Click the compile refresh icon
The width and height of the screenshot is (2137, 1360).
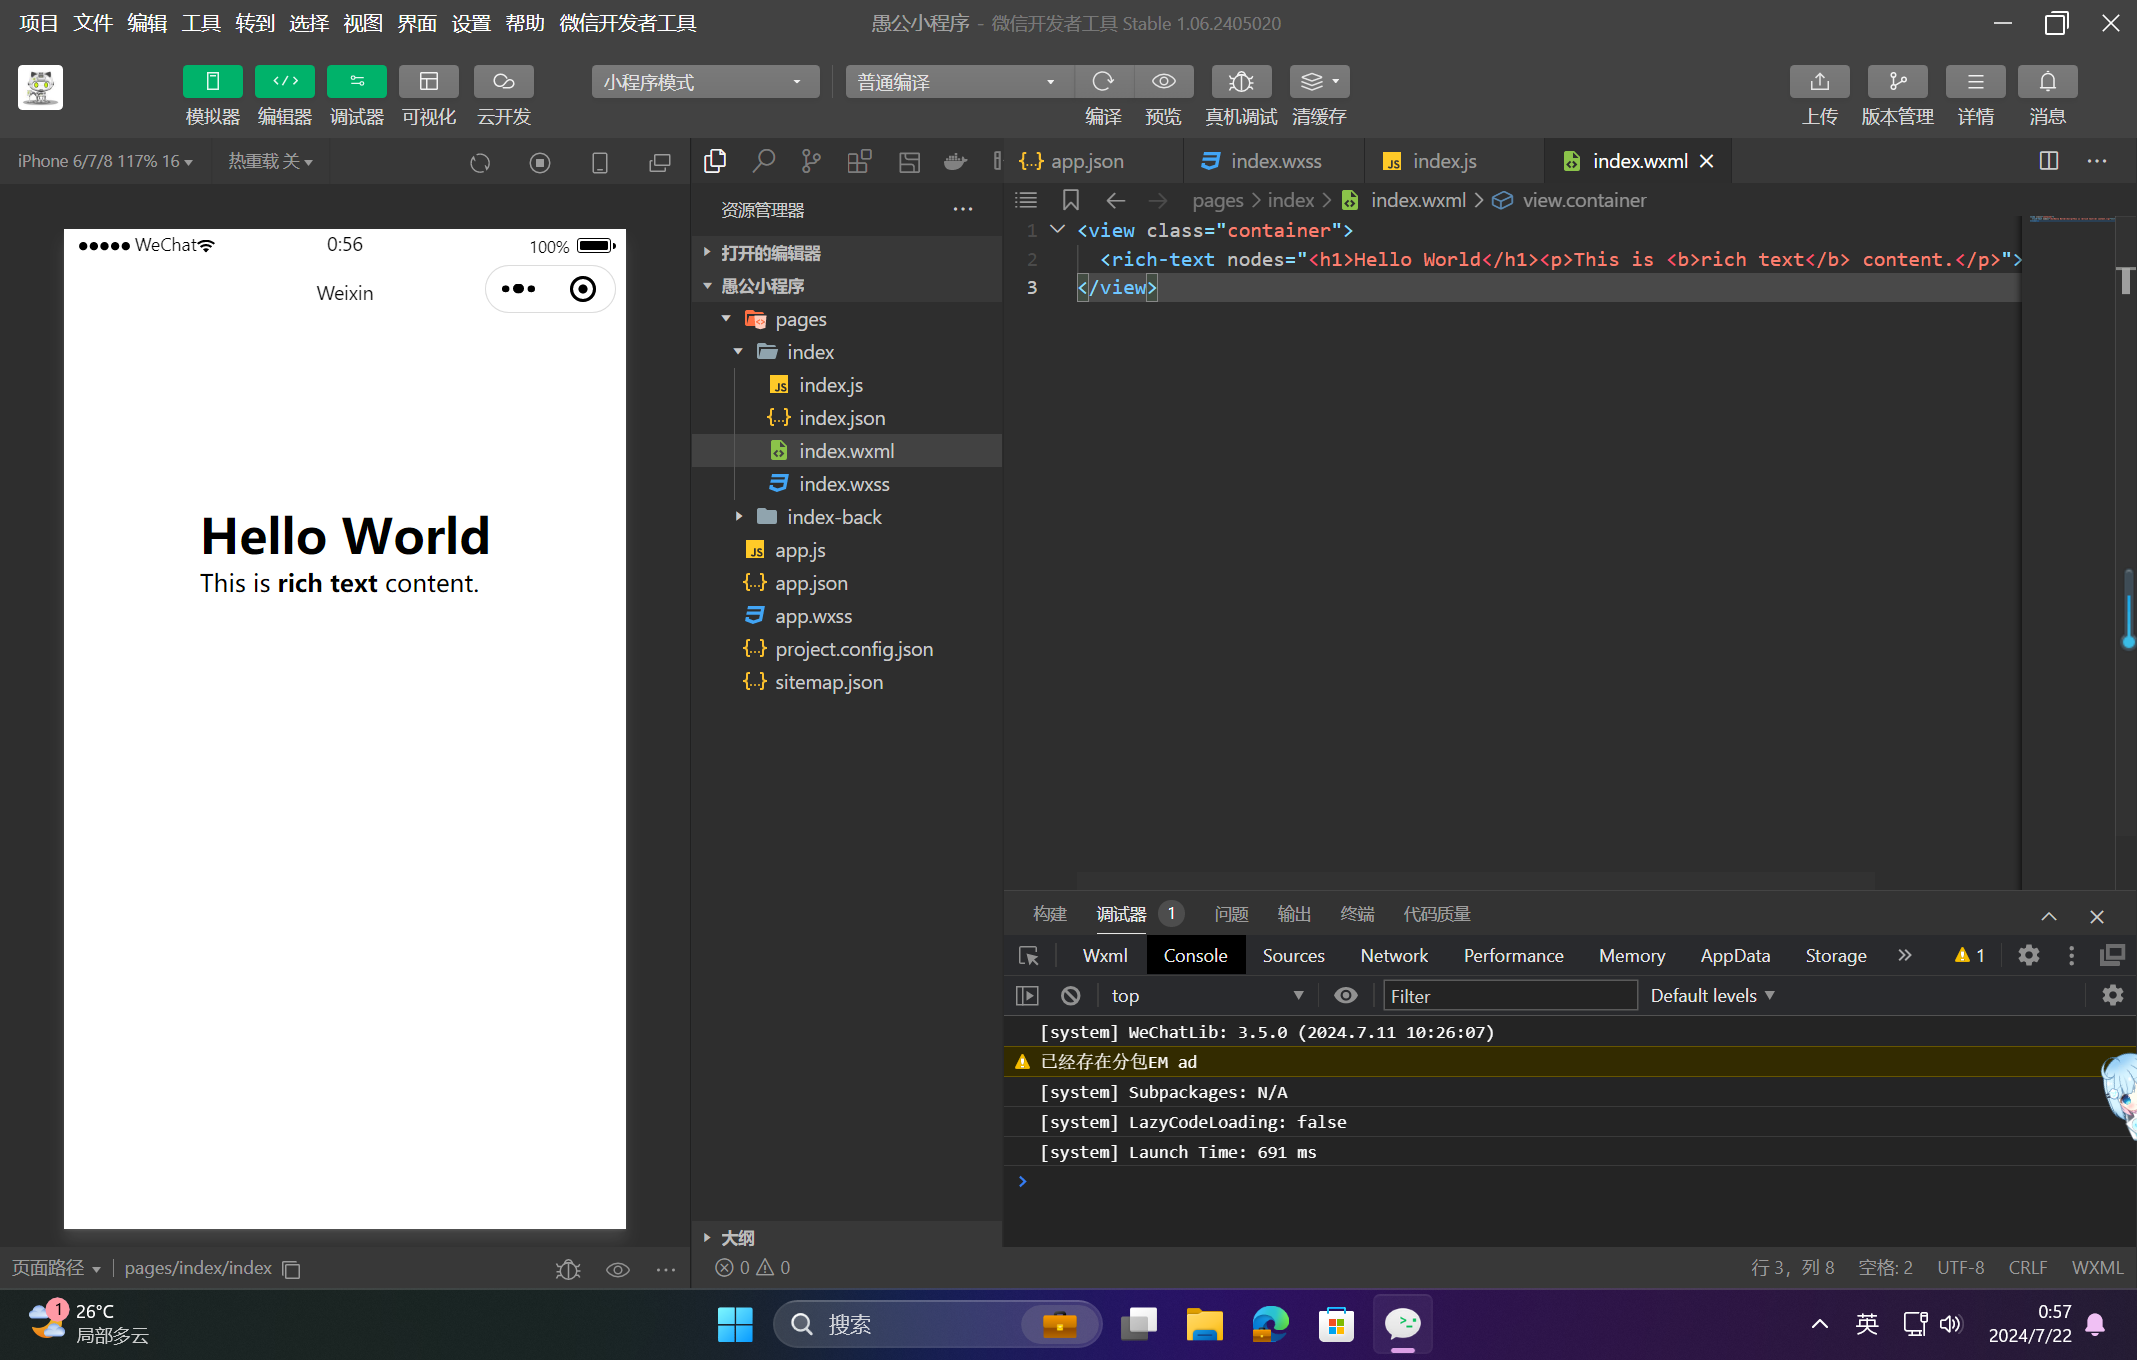[x=1103, y=82]
